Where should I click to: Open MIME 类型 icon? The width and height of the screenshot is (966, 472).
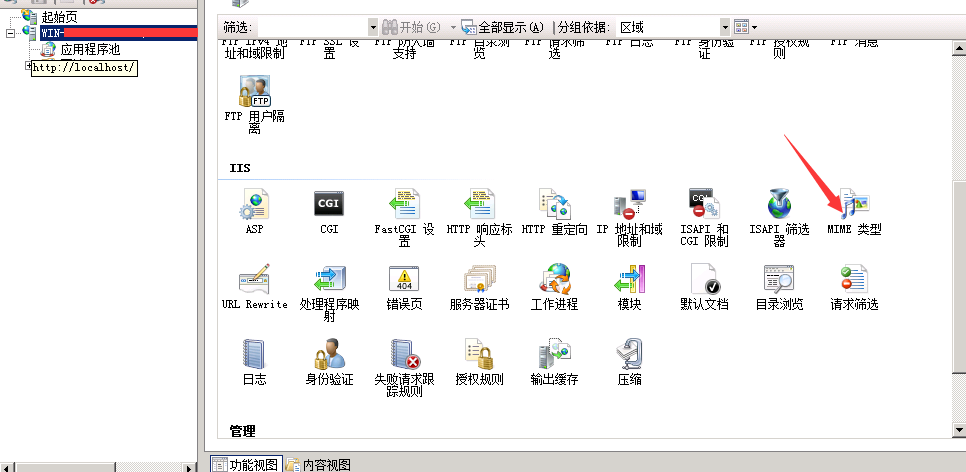pos(854,204)
